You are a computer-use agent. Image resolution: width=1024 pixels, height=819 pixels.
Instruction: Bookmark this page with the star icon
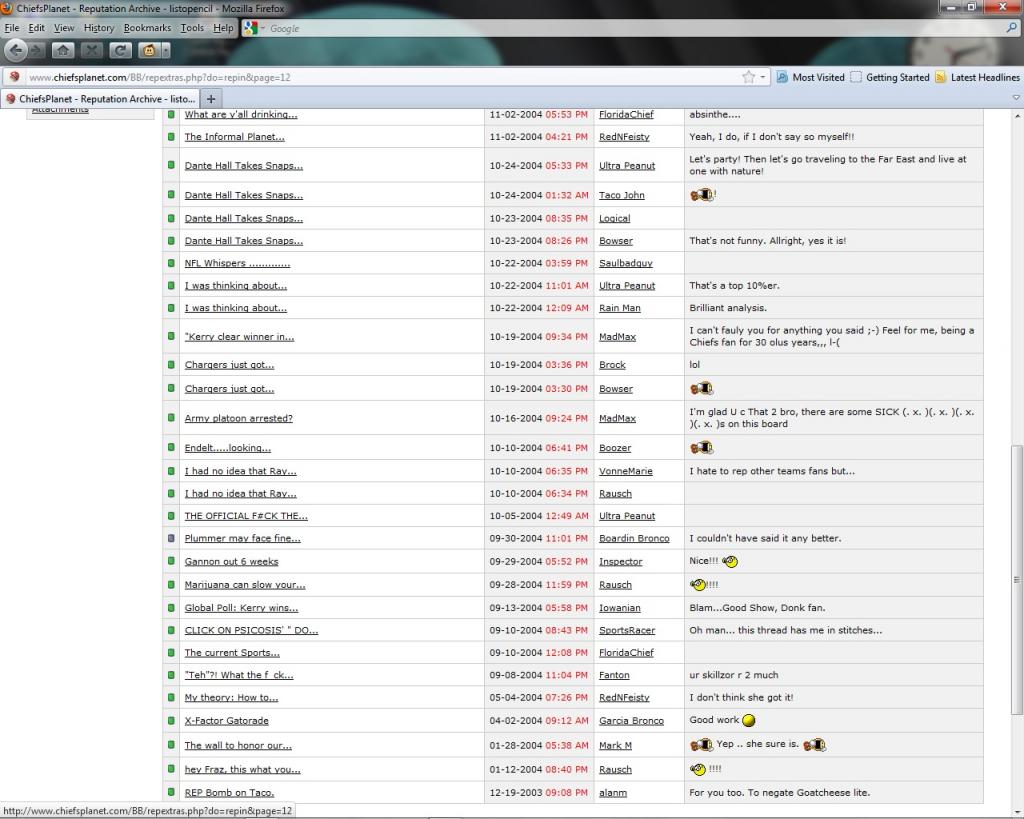748,77
